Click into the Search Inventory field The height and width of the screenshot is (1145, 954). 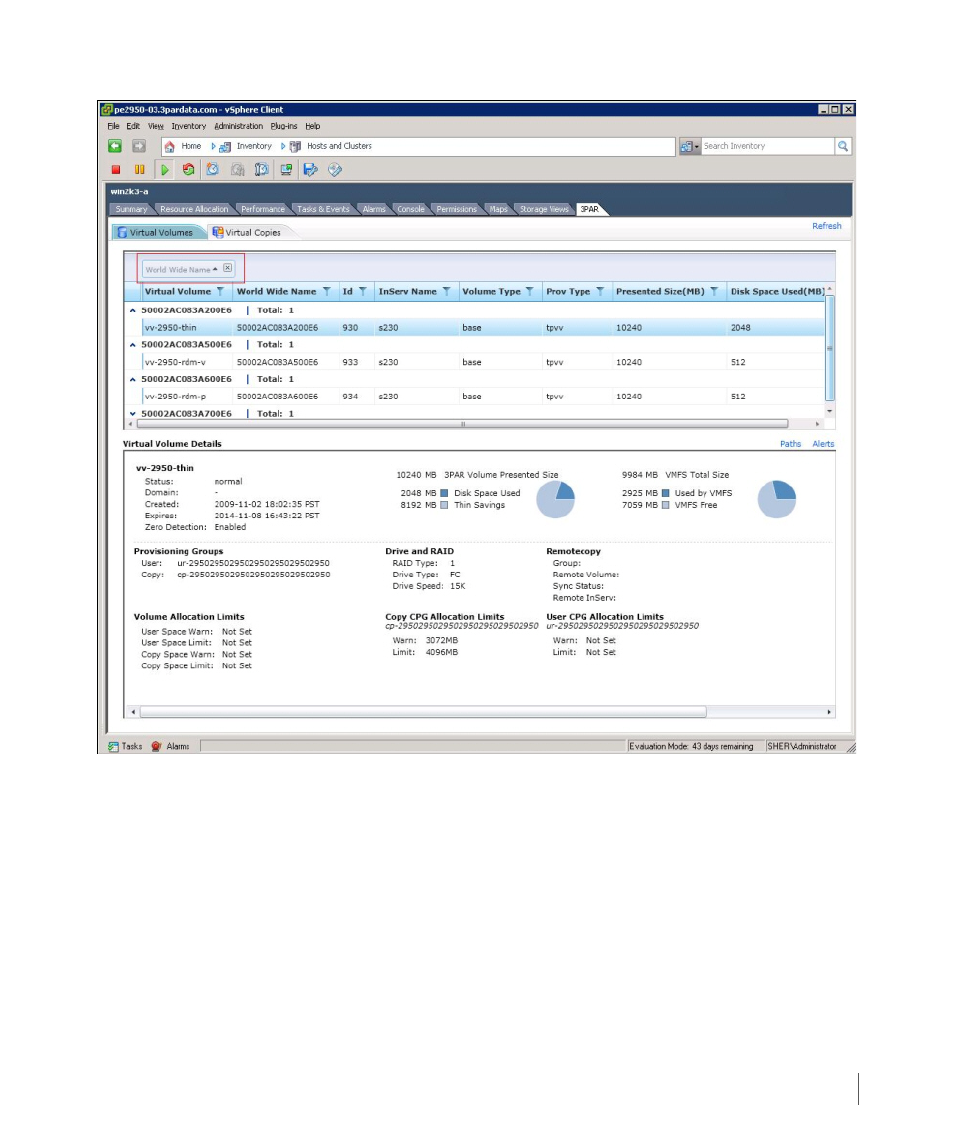point(768,146)
